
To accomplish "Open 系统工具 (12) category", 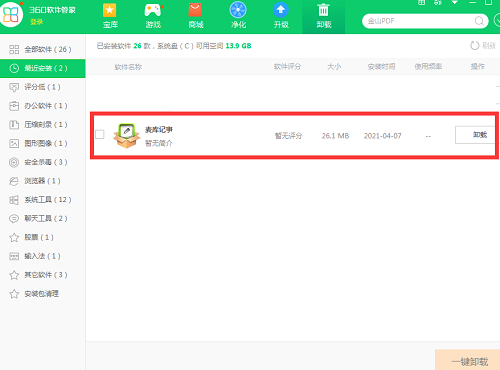I will [43, 200].
